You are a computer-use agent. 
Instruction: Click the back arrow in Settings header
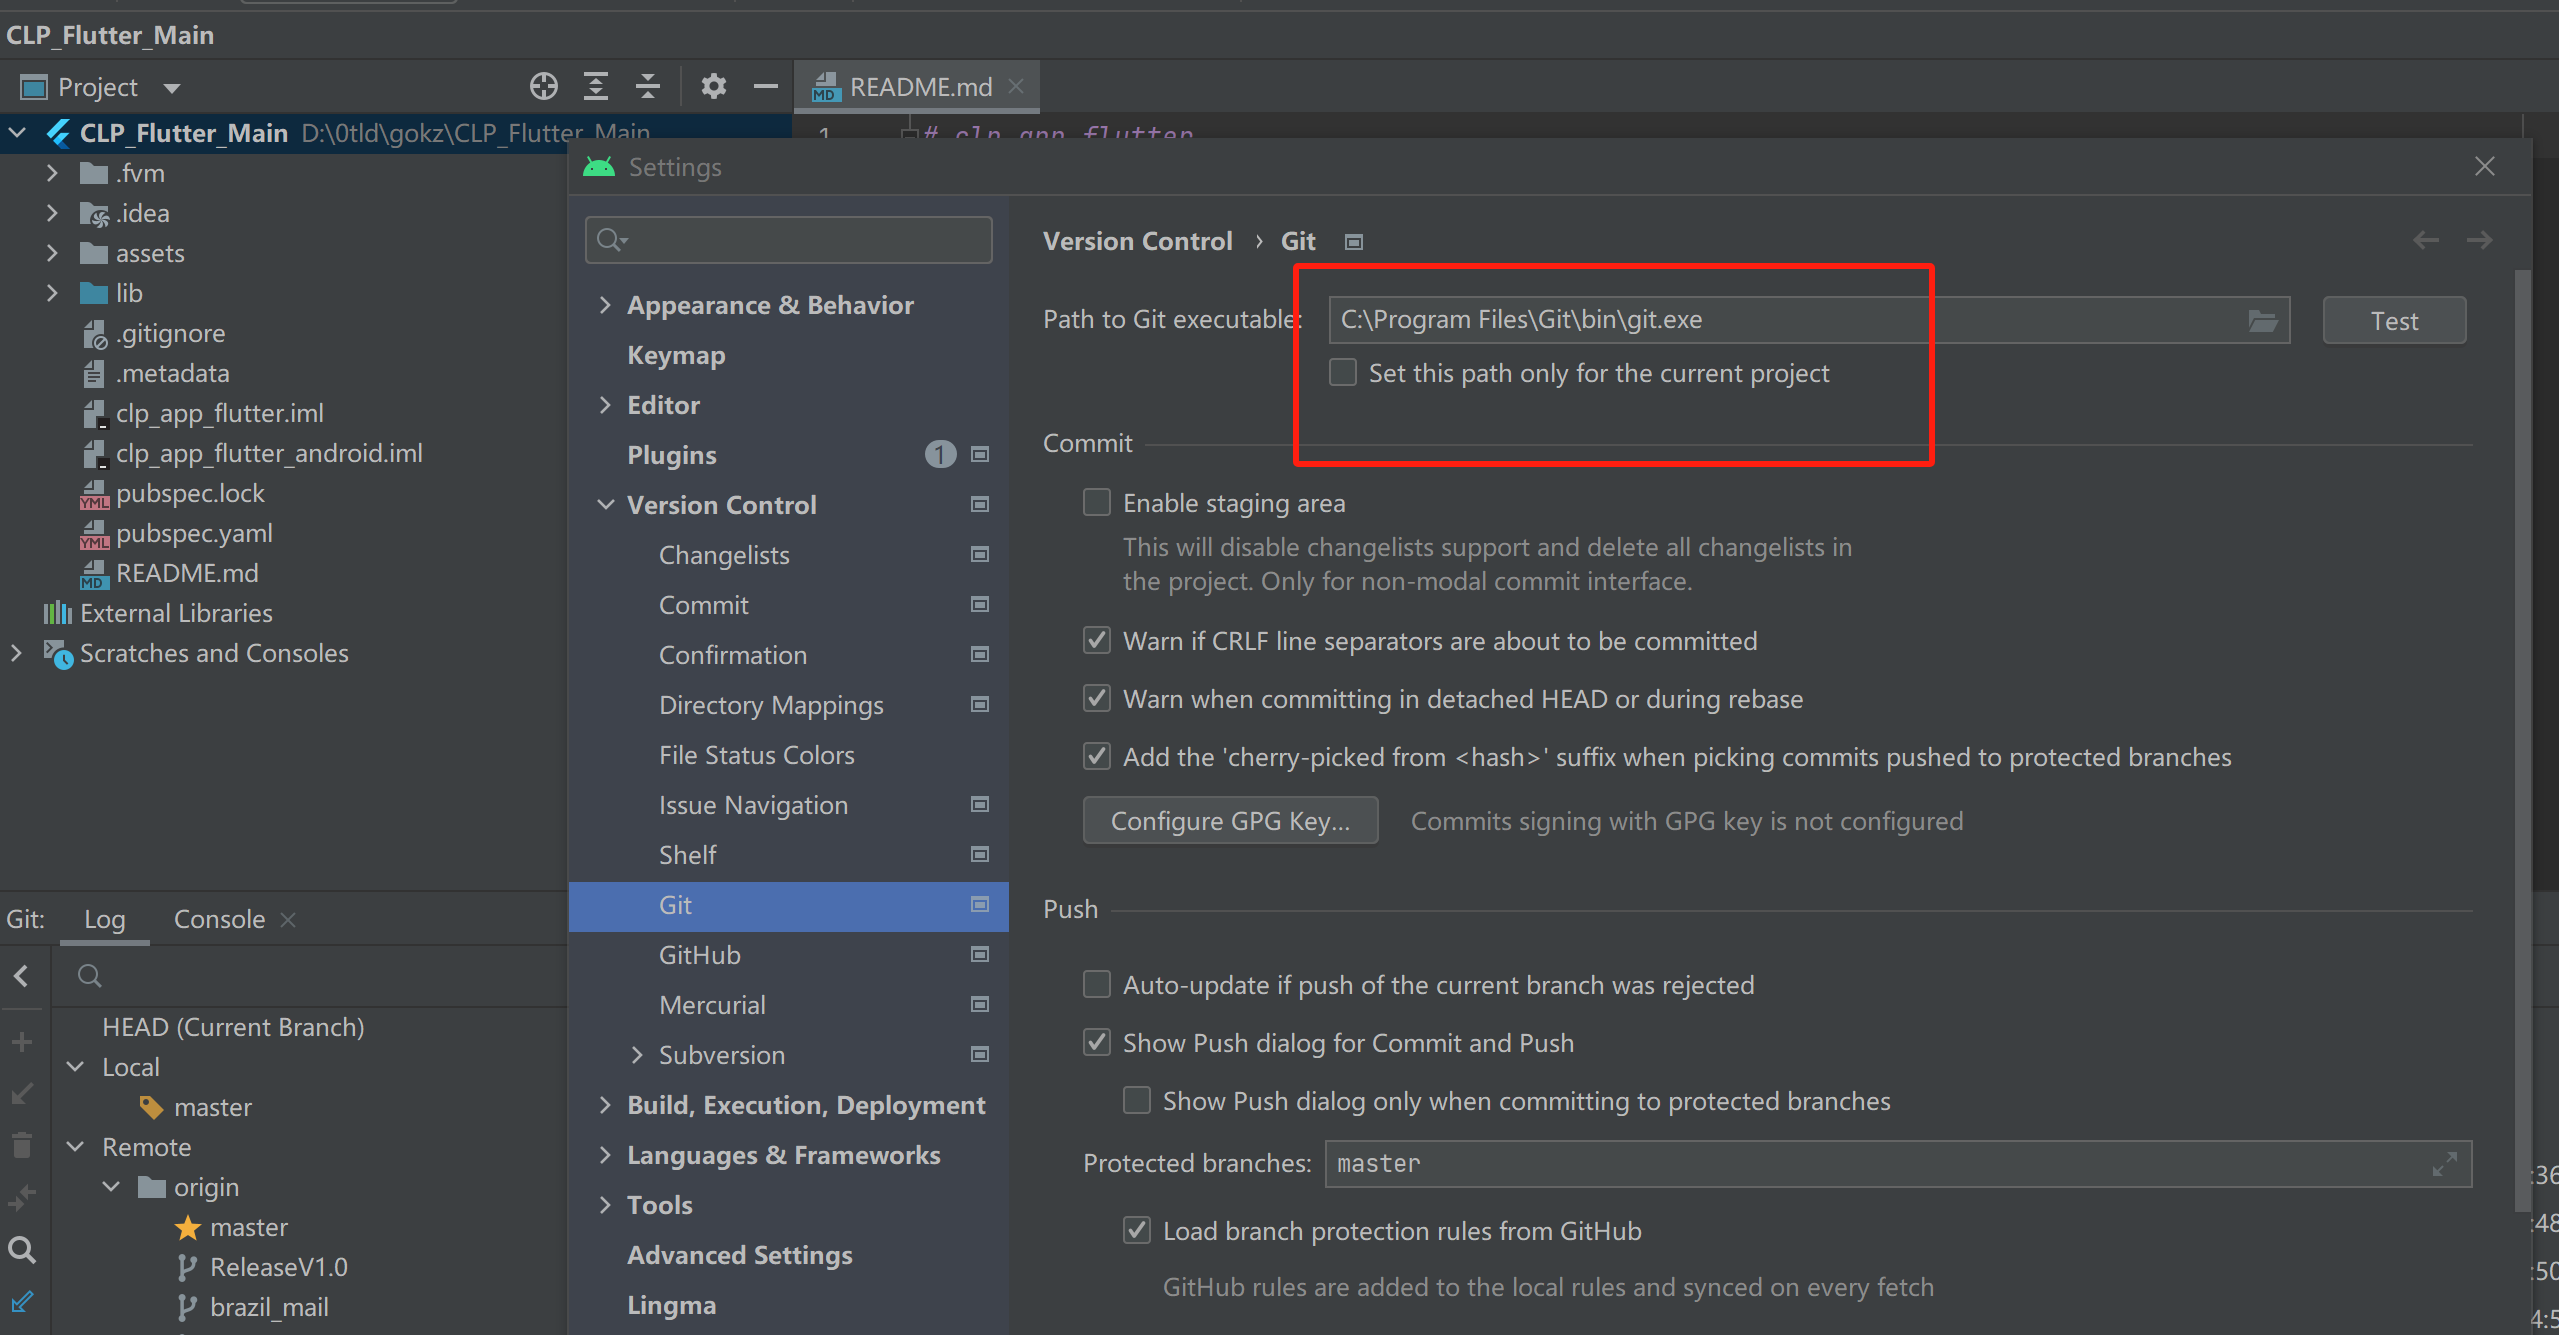(2426, 241)
